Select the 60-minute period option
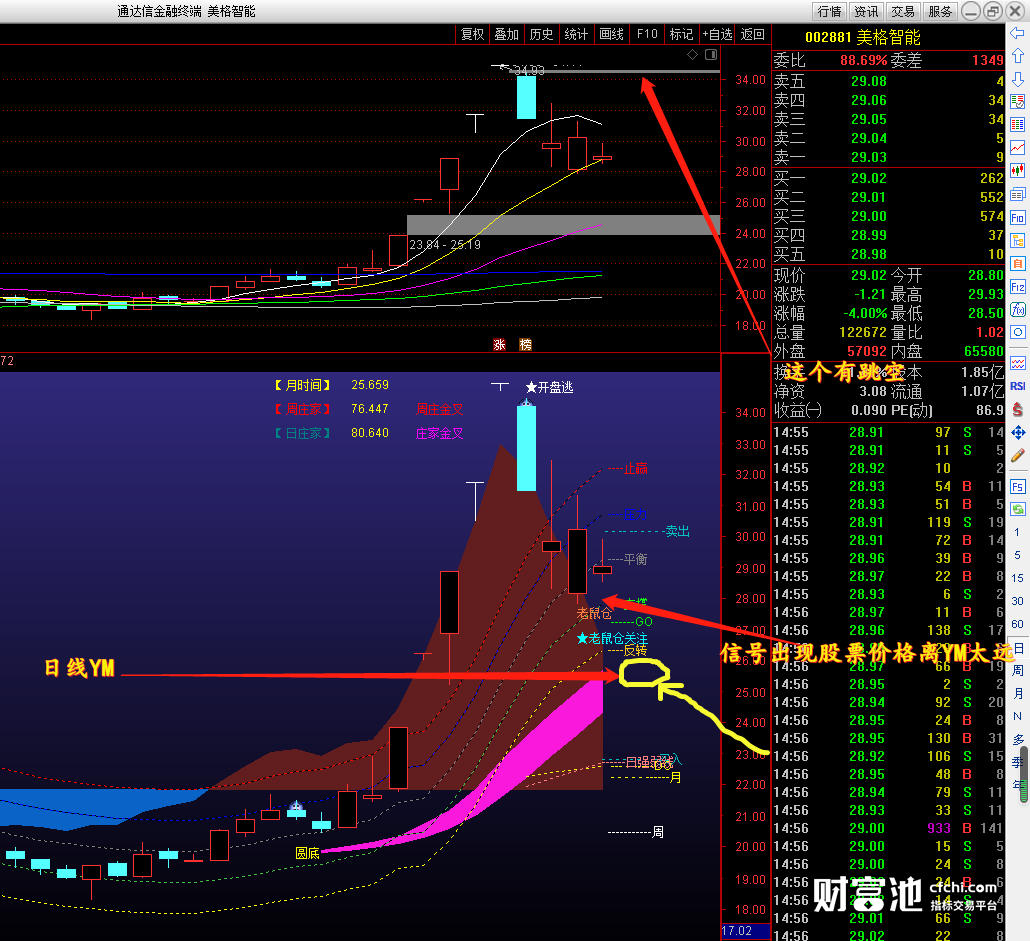Viewport: 1030px width, 941px height. [1018, 624]
